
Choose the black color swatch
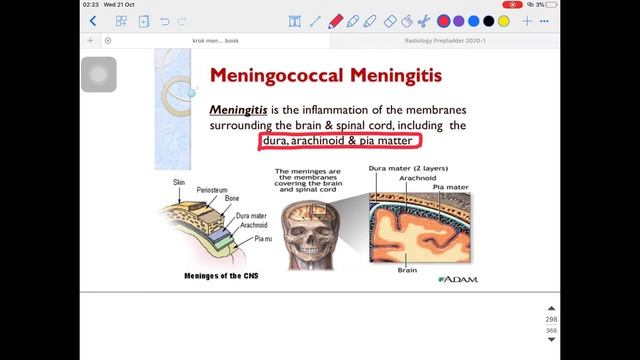coord(489,21)
